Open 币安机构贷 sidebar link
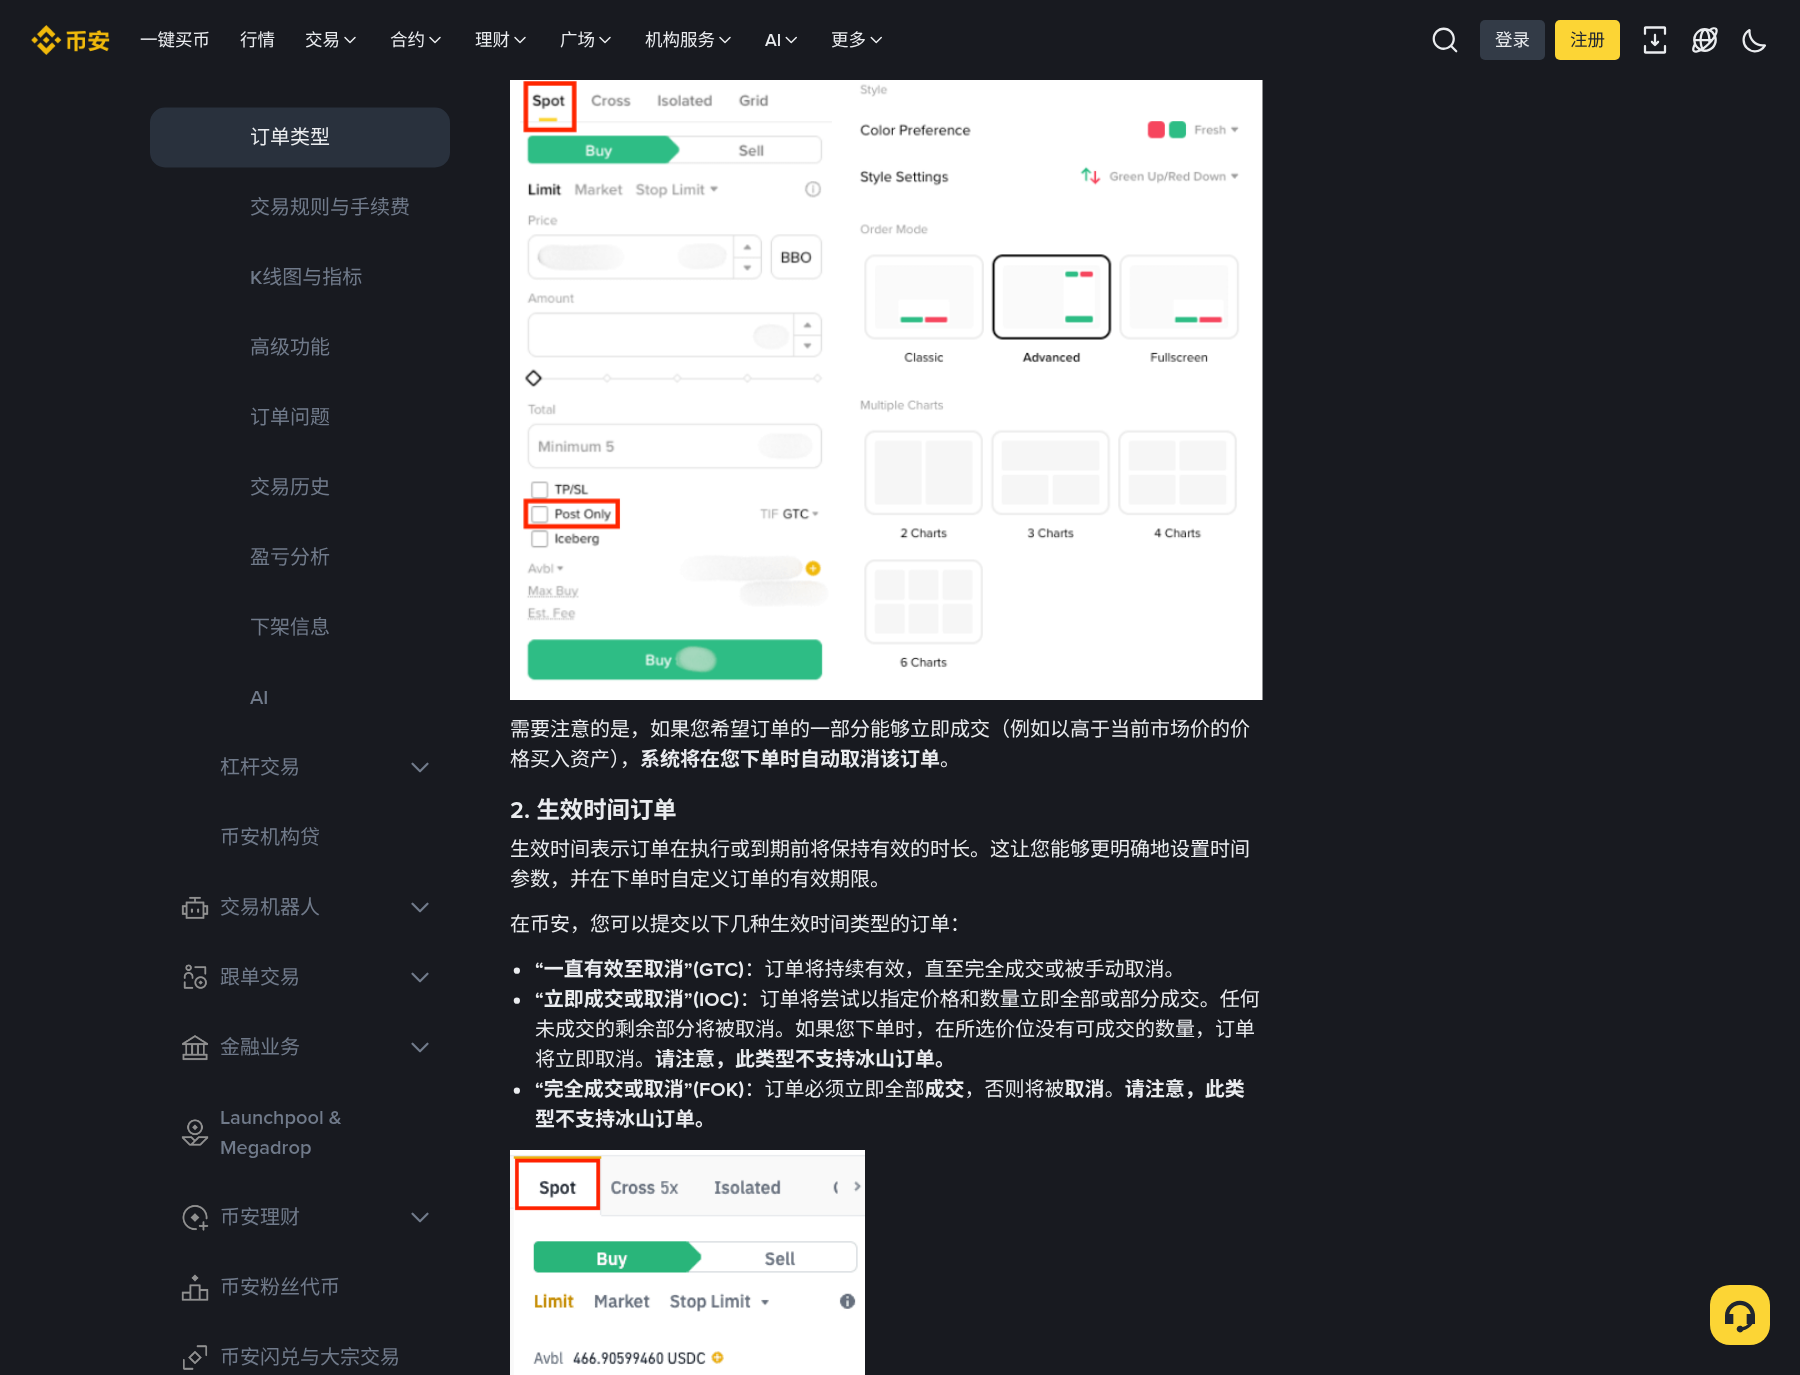Screen dimensions: 1800x1375 pos(270,837)
